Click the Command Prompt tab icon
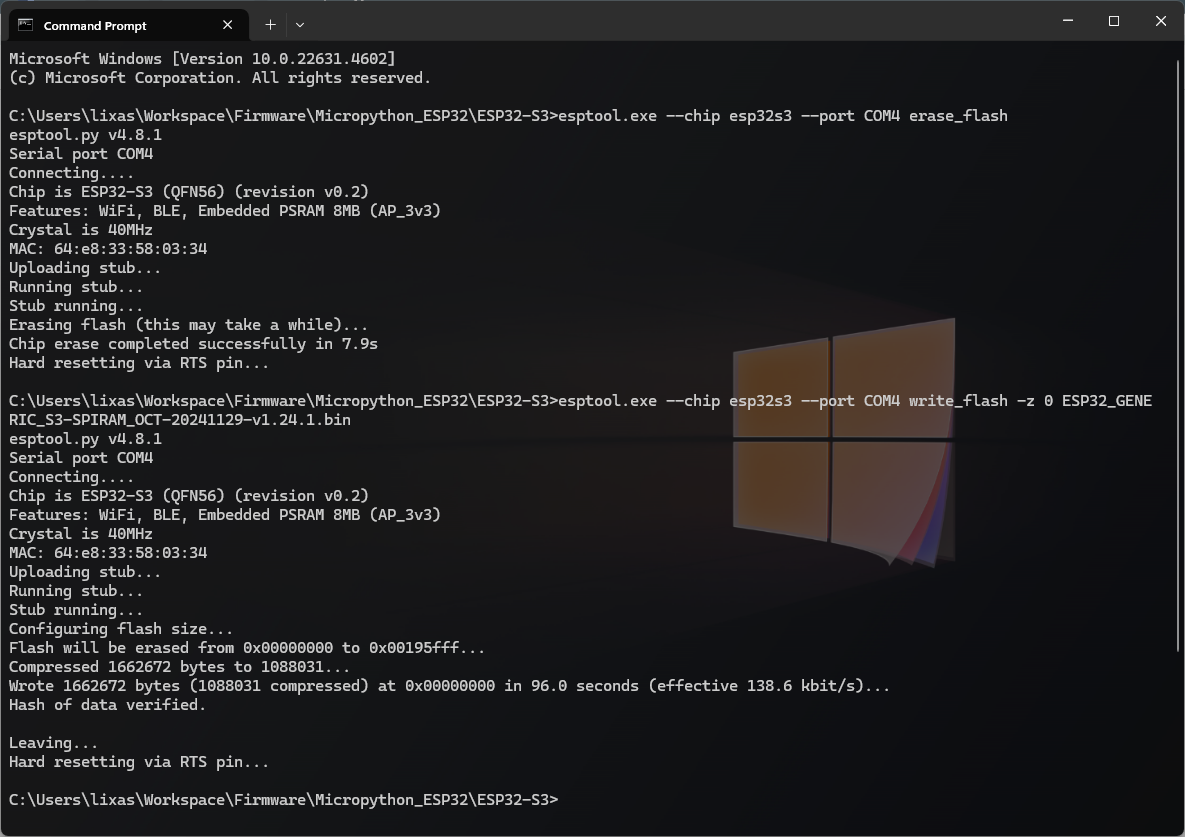 [x=26, y=25]
